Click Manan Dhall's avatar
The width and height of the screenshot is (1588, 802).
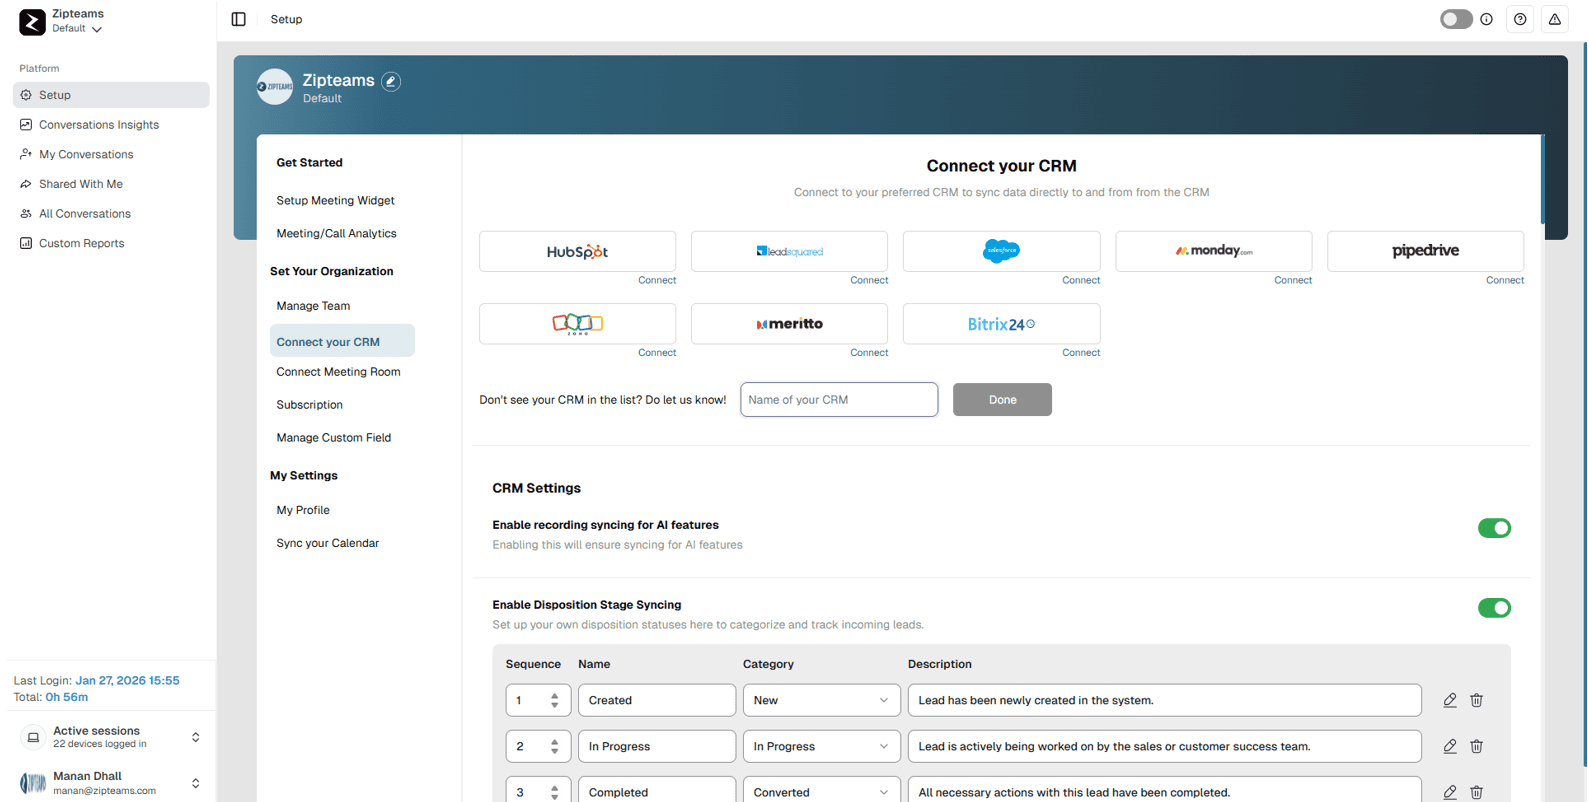coord(33,783)
